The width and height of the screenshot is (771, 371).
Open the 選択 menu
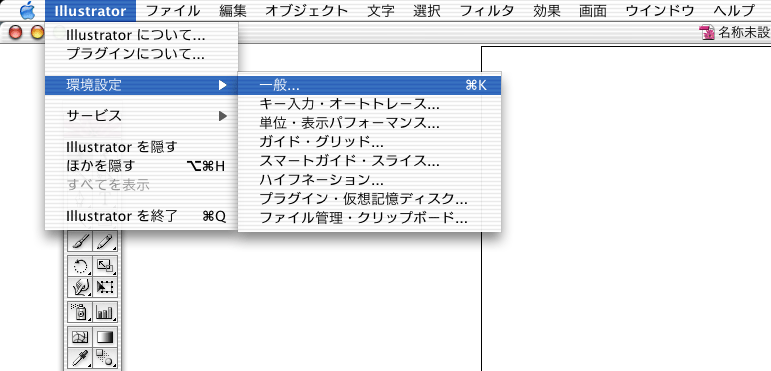pos(427,10)
